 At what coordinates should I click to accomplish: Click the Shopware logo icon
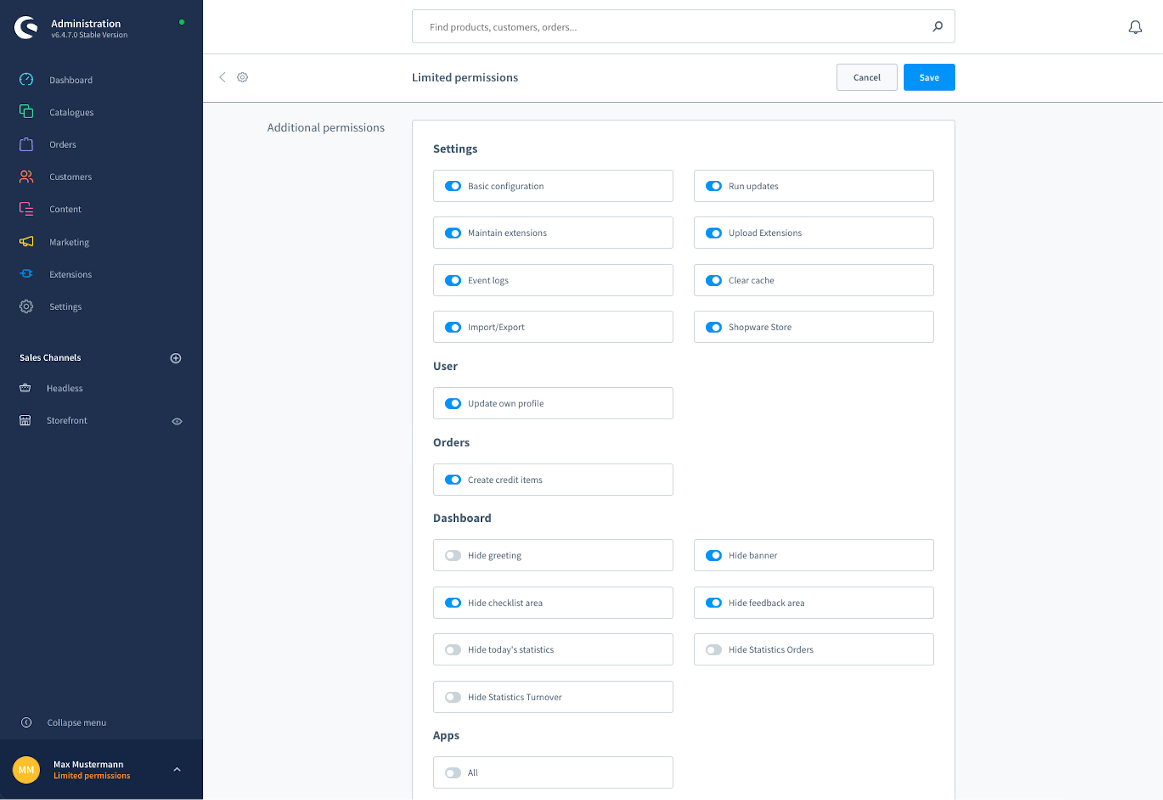[x=26, y=27]
